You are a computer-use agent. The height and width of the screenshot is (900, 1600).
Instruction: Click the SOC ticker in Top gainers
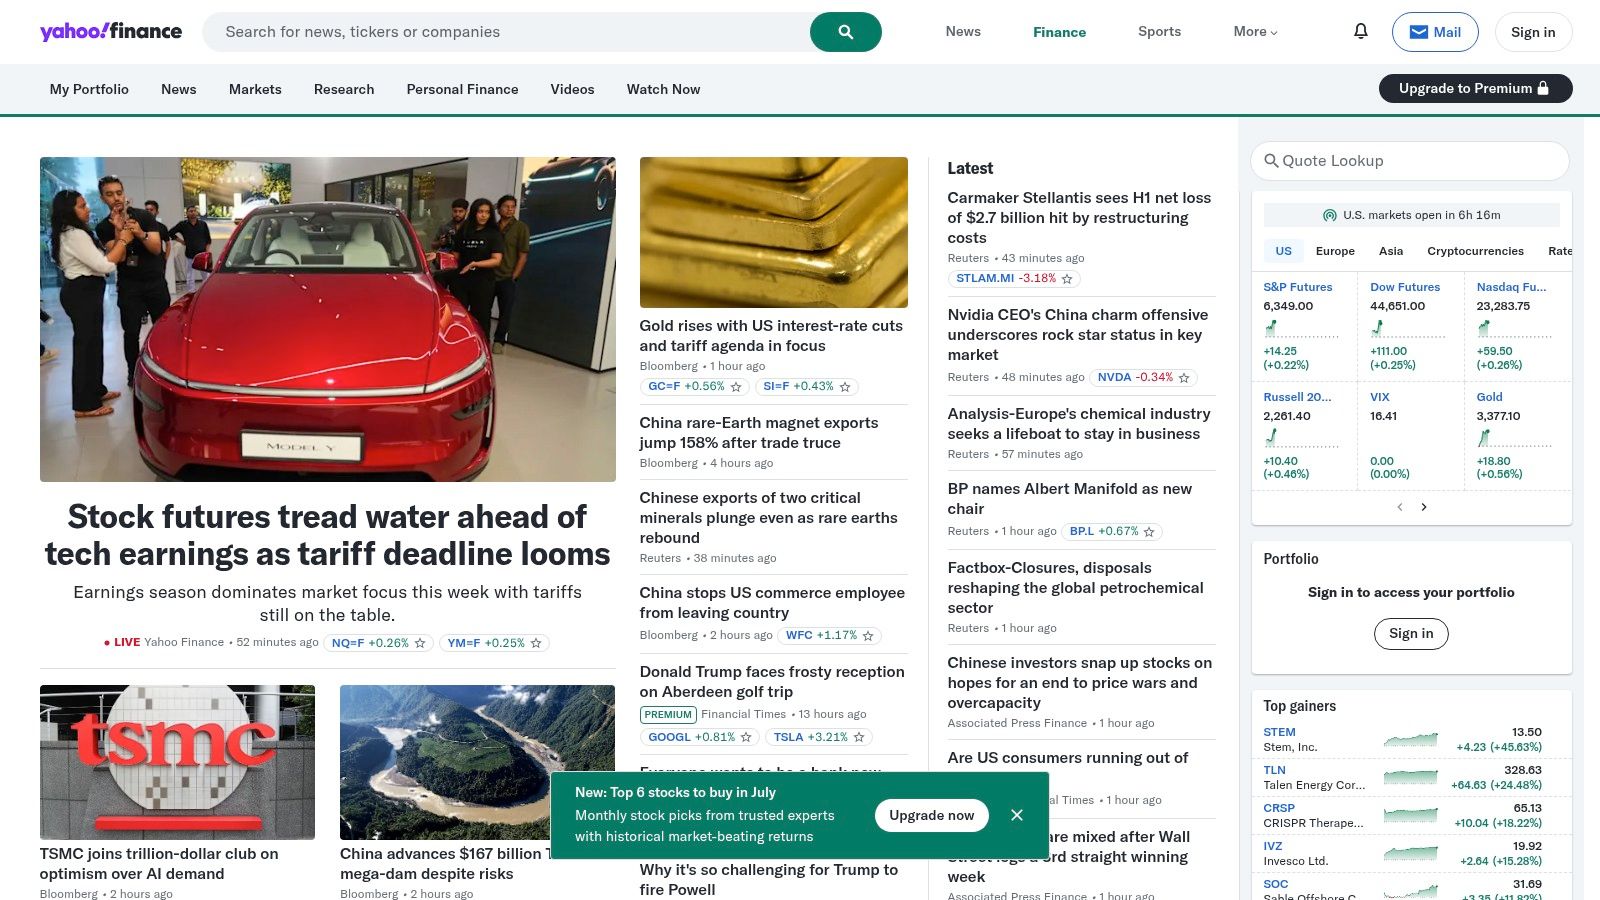pos(1276,884)
